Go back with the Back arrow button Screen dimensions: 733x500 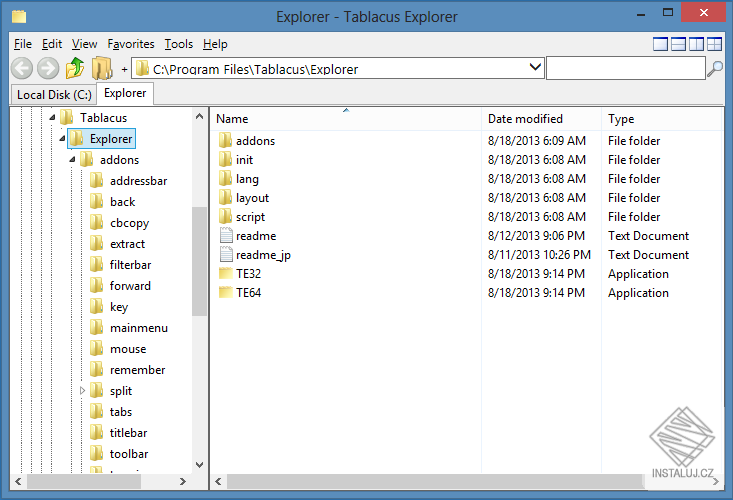tap(22, 69)
